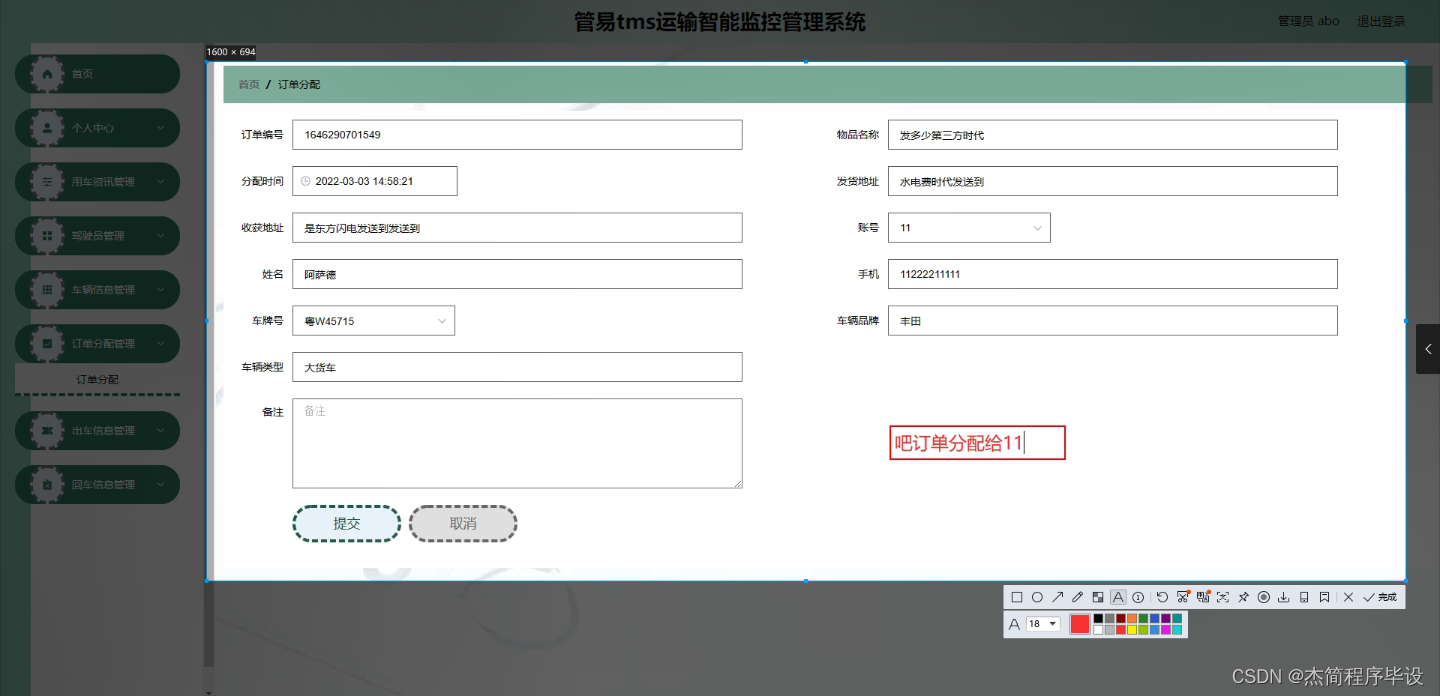Select the text annotation tool
Viewport: 1440px width, 696px height.
click(x=1118, y=597)
